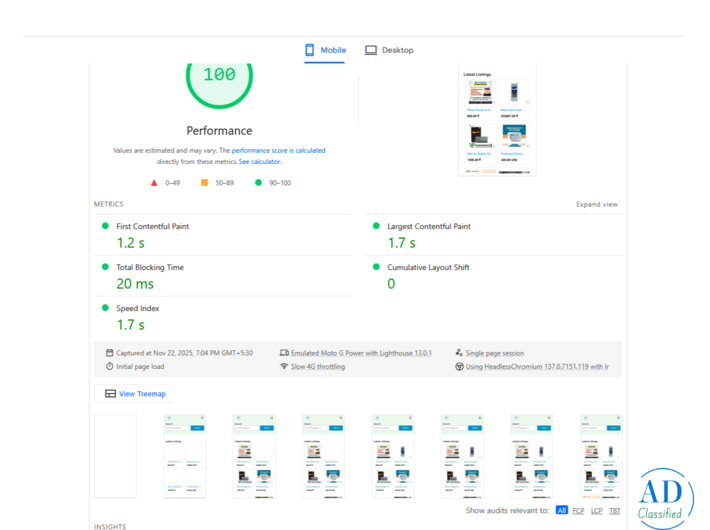Open the See calculator link
710x530 pixels.
(x=260, y=162)
